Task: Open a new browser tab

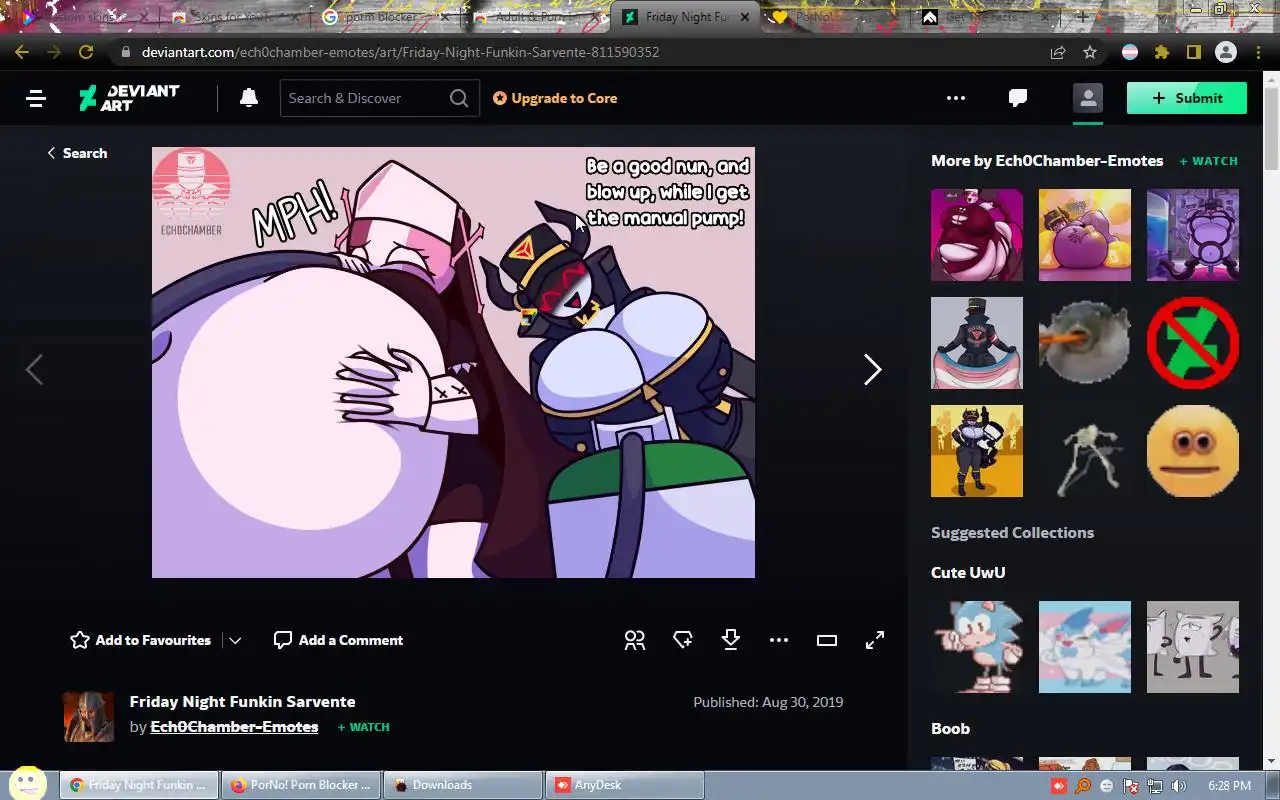Action: tap(1082, 17)
